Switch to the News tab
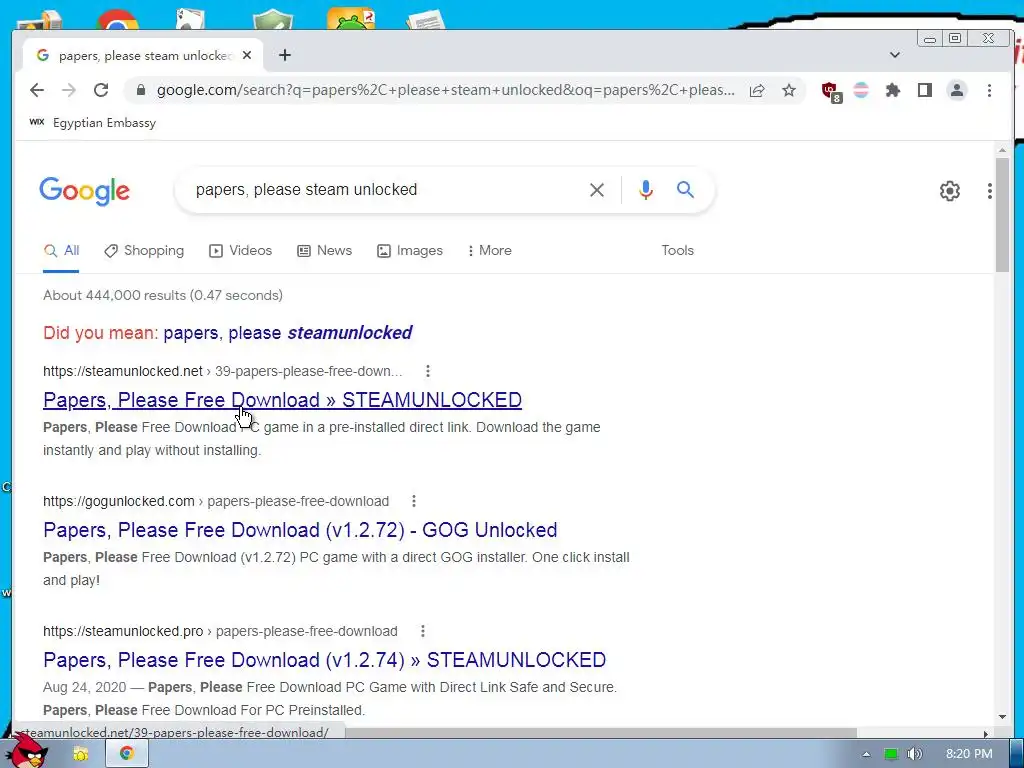The height and width of the screenshot is (768, 1024). coord(325,251)
